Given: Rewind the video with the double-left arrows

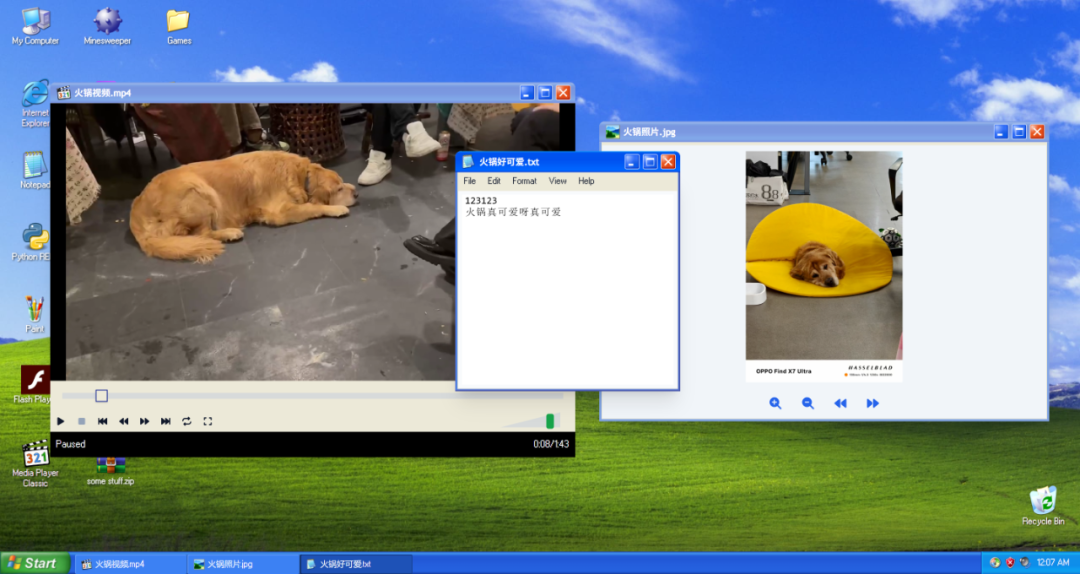Looking at the screenshot, I should (124, 421).
